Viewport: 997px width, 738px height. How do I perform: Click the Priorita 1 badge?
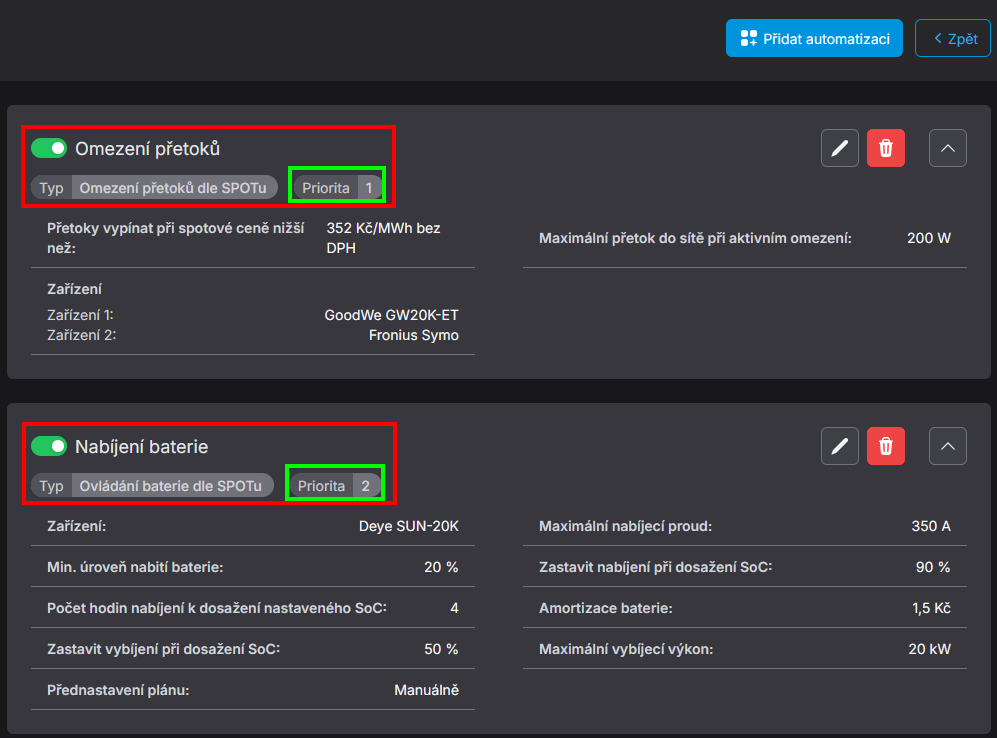click(x=338, y=188)
